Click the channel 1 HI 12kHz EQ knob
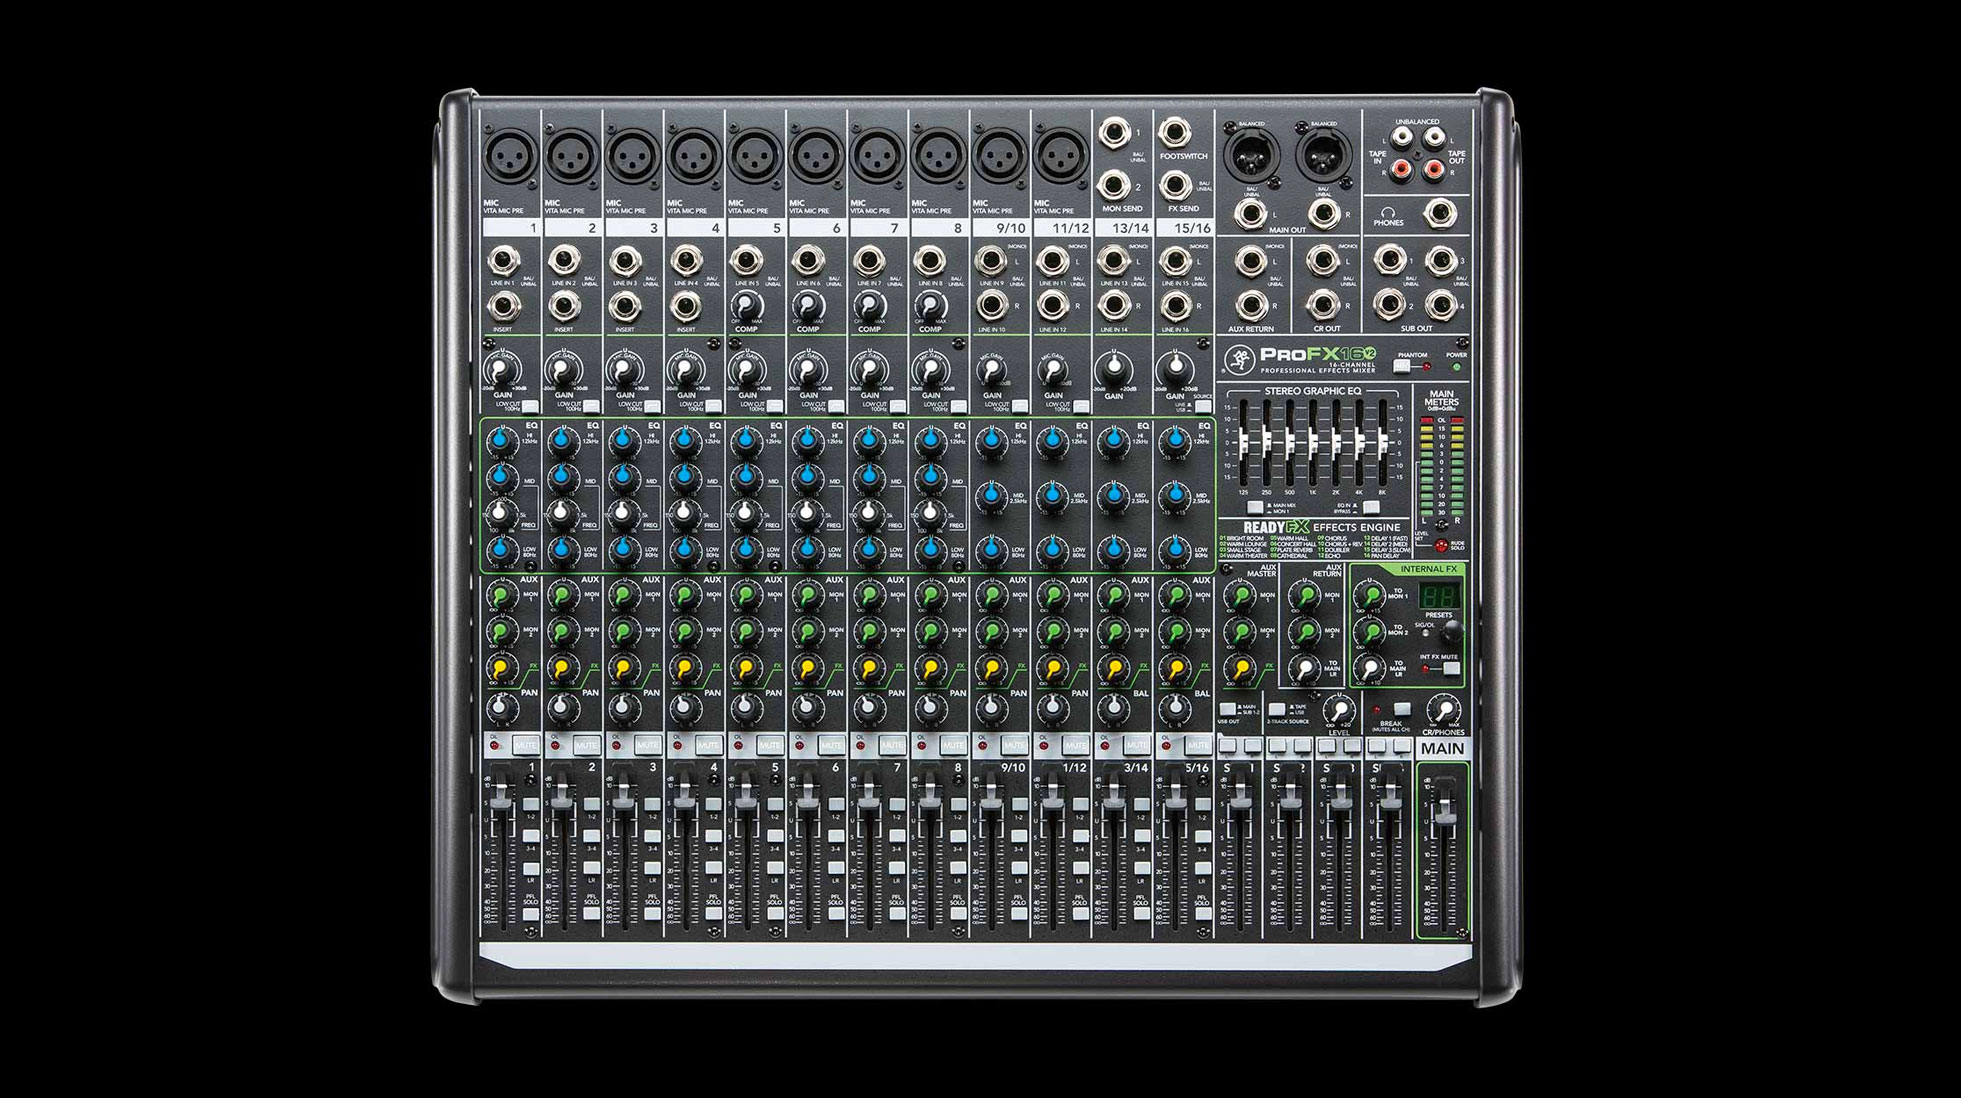Image resolution: width=1961 pixels, height=1098 pixels. pos(501,440)
